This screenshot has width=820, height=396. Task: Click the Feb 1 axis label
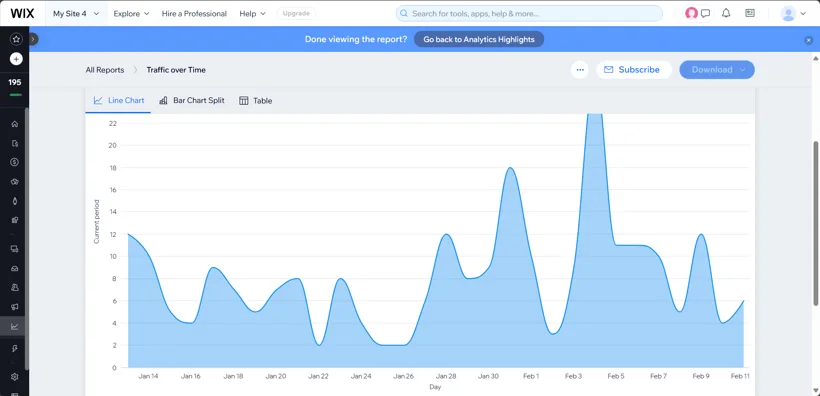(531, 376)
